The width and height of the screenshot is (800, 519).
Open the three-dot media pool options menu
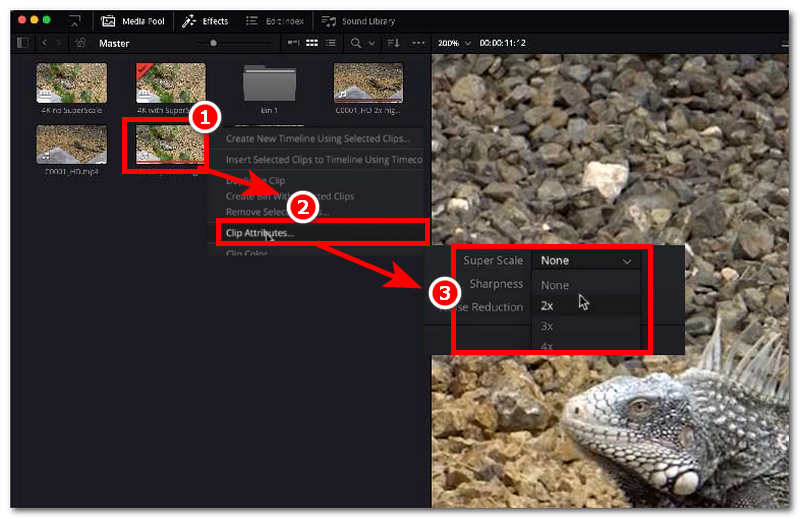coord(418,43)
